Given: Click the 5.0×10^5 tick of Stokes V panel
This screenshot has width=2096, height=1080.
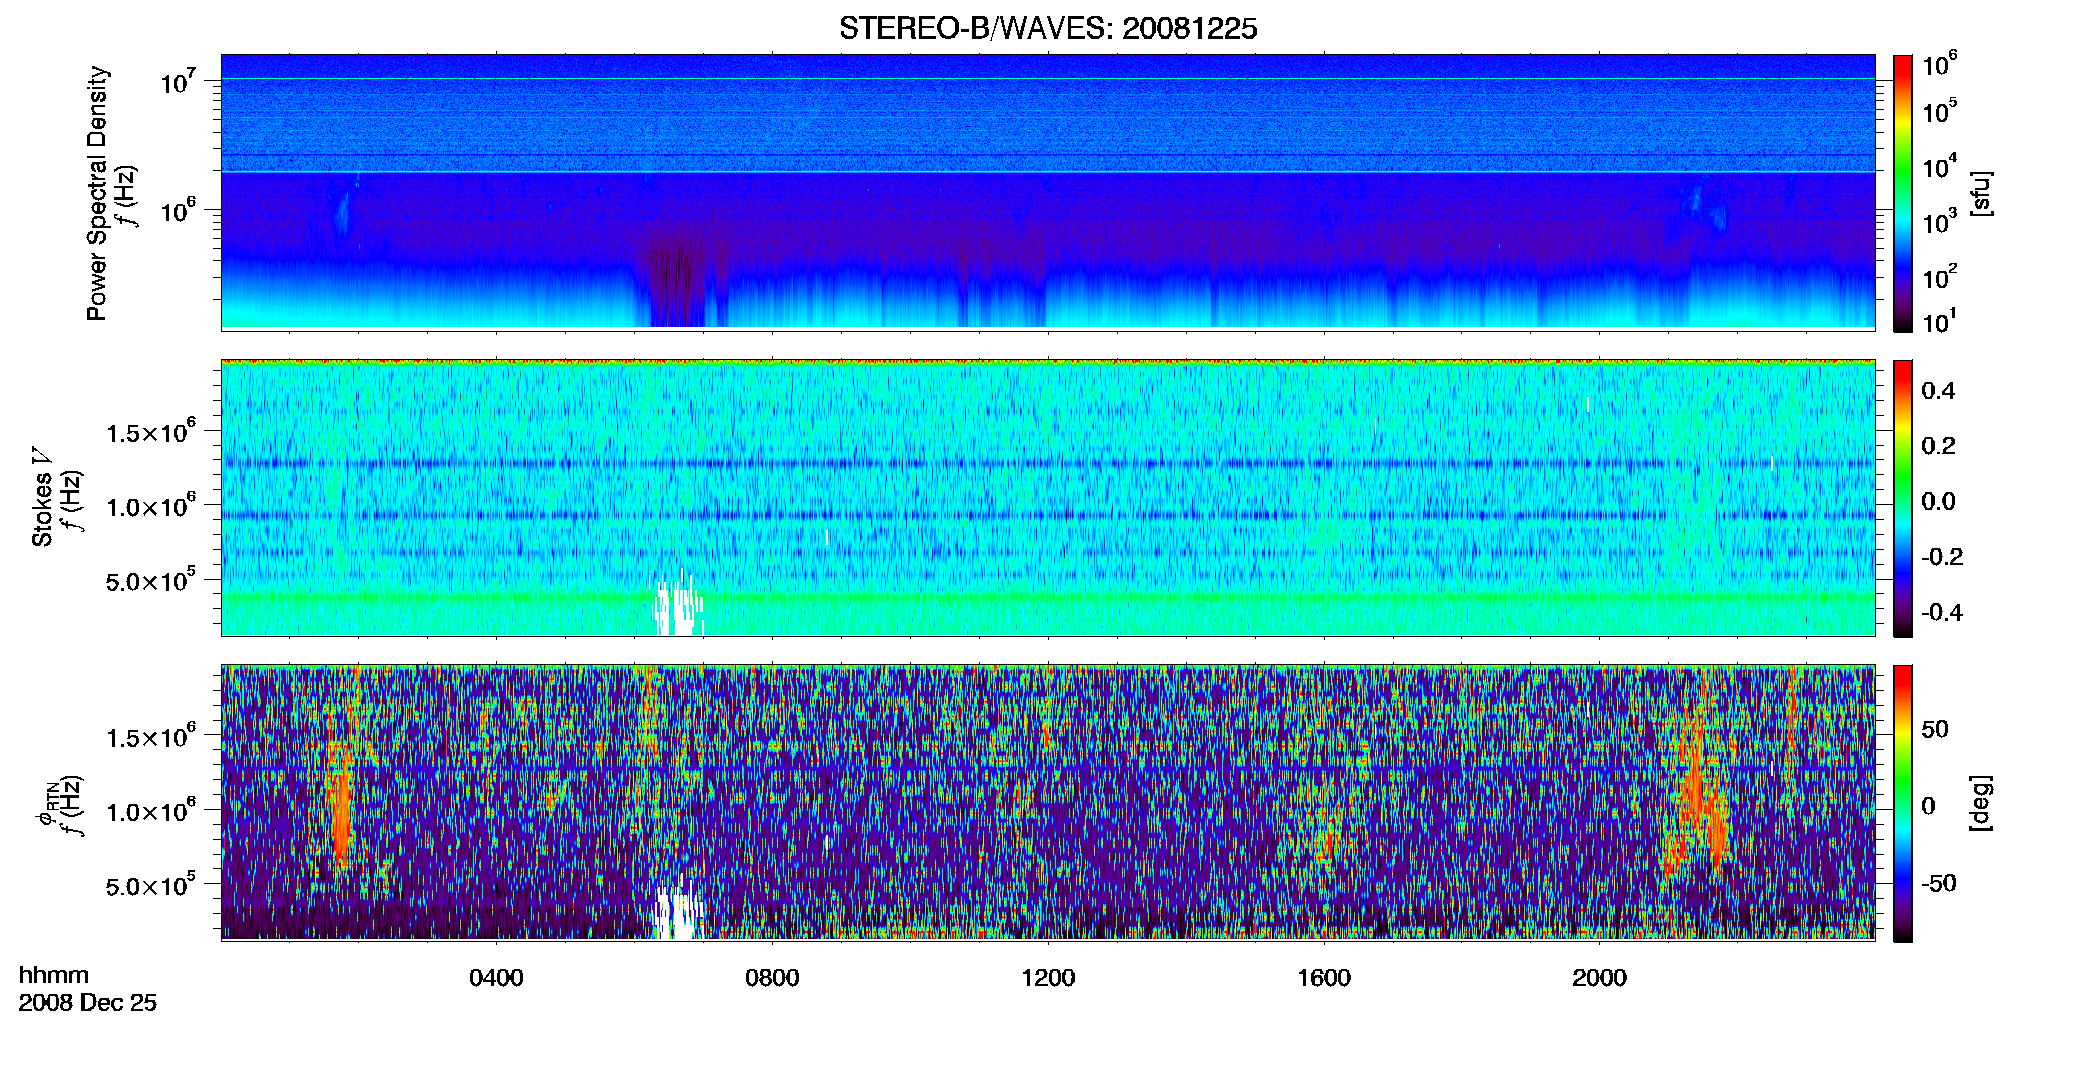Looking at the screenshot, I should click(x=151, y=580).
